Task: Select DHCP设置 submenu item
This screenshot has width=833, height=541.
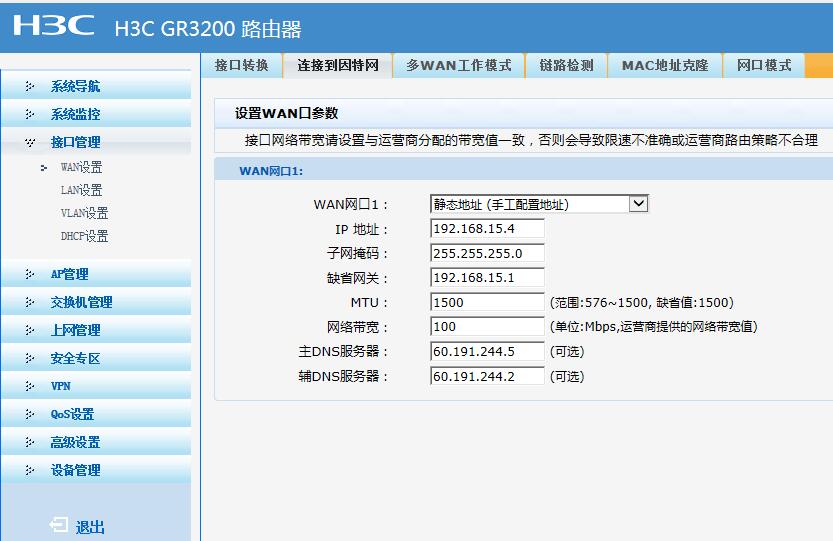Action: click(84, 236)
